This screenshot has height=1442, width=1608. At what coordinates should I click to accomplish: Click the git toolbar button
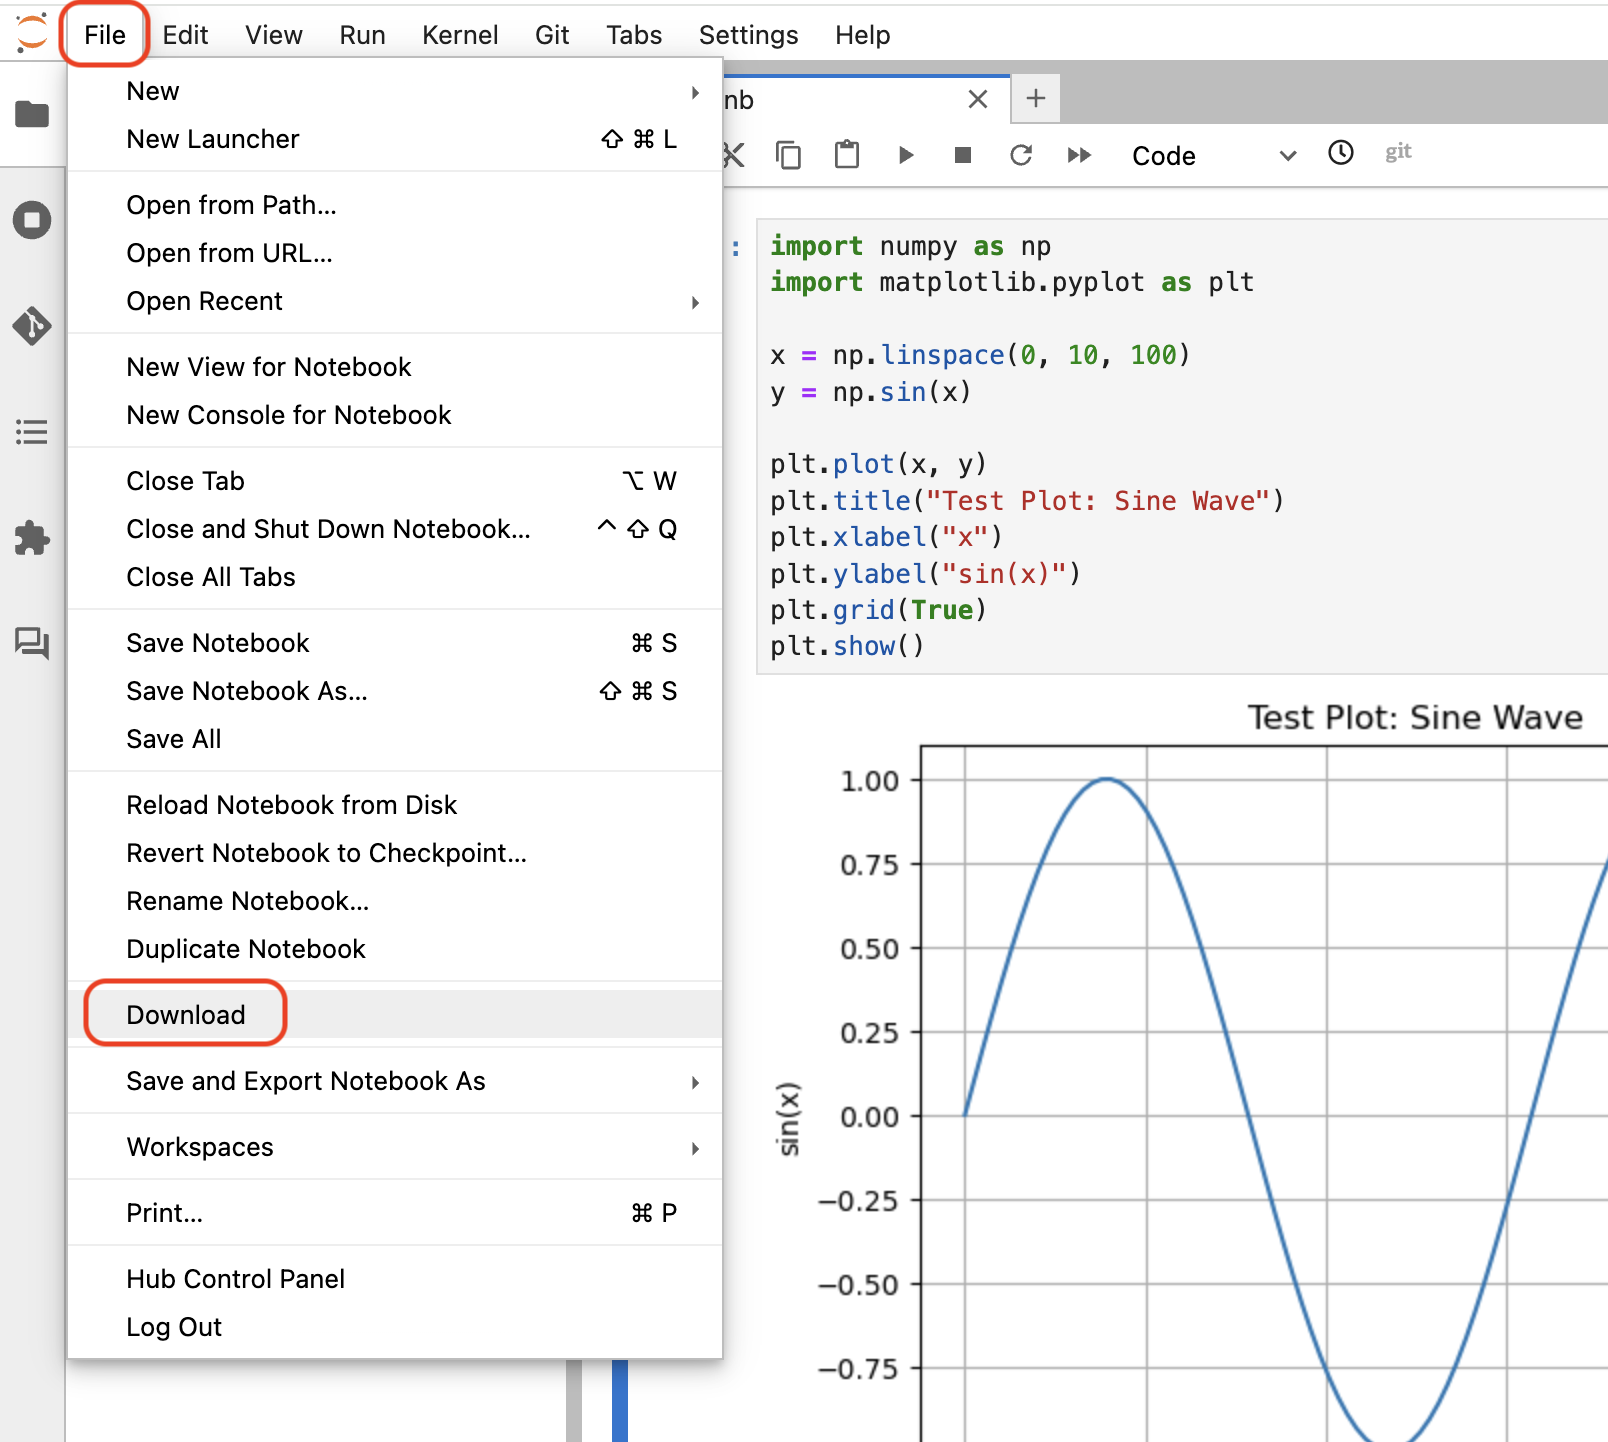[x=1398, y=152]
